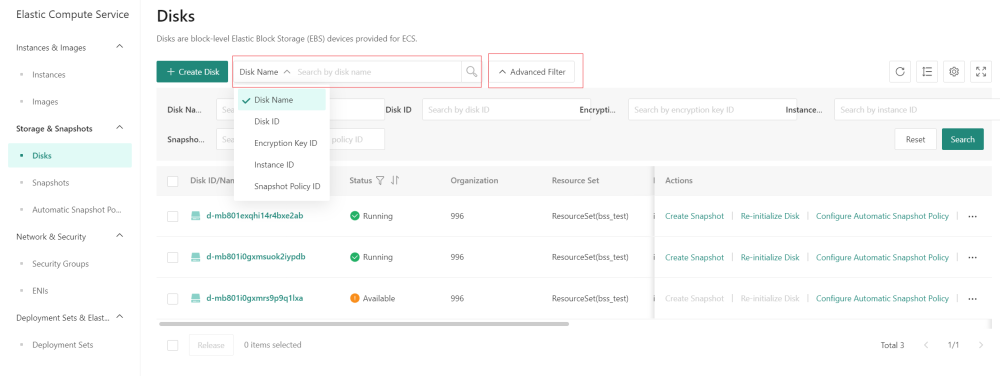Screen dimensions: 1000x376
Task: Collapse the Advanced Filter panel
Action: [x=532, y=72]
